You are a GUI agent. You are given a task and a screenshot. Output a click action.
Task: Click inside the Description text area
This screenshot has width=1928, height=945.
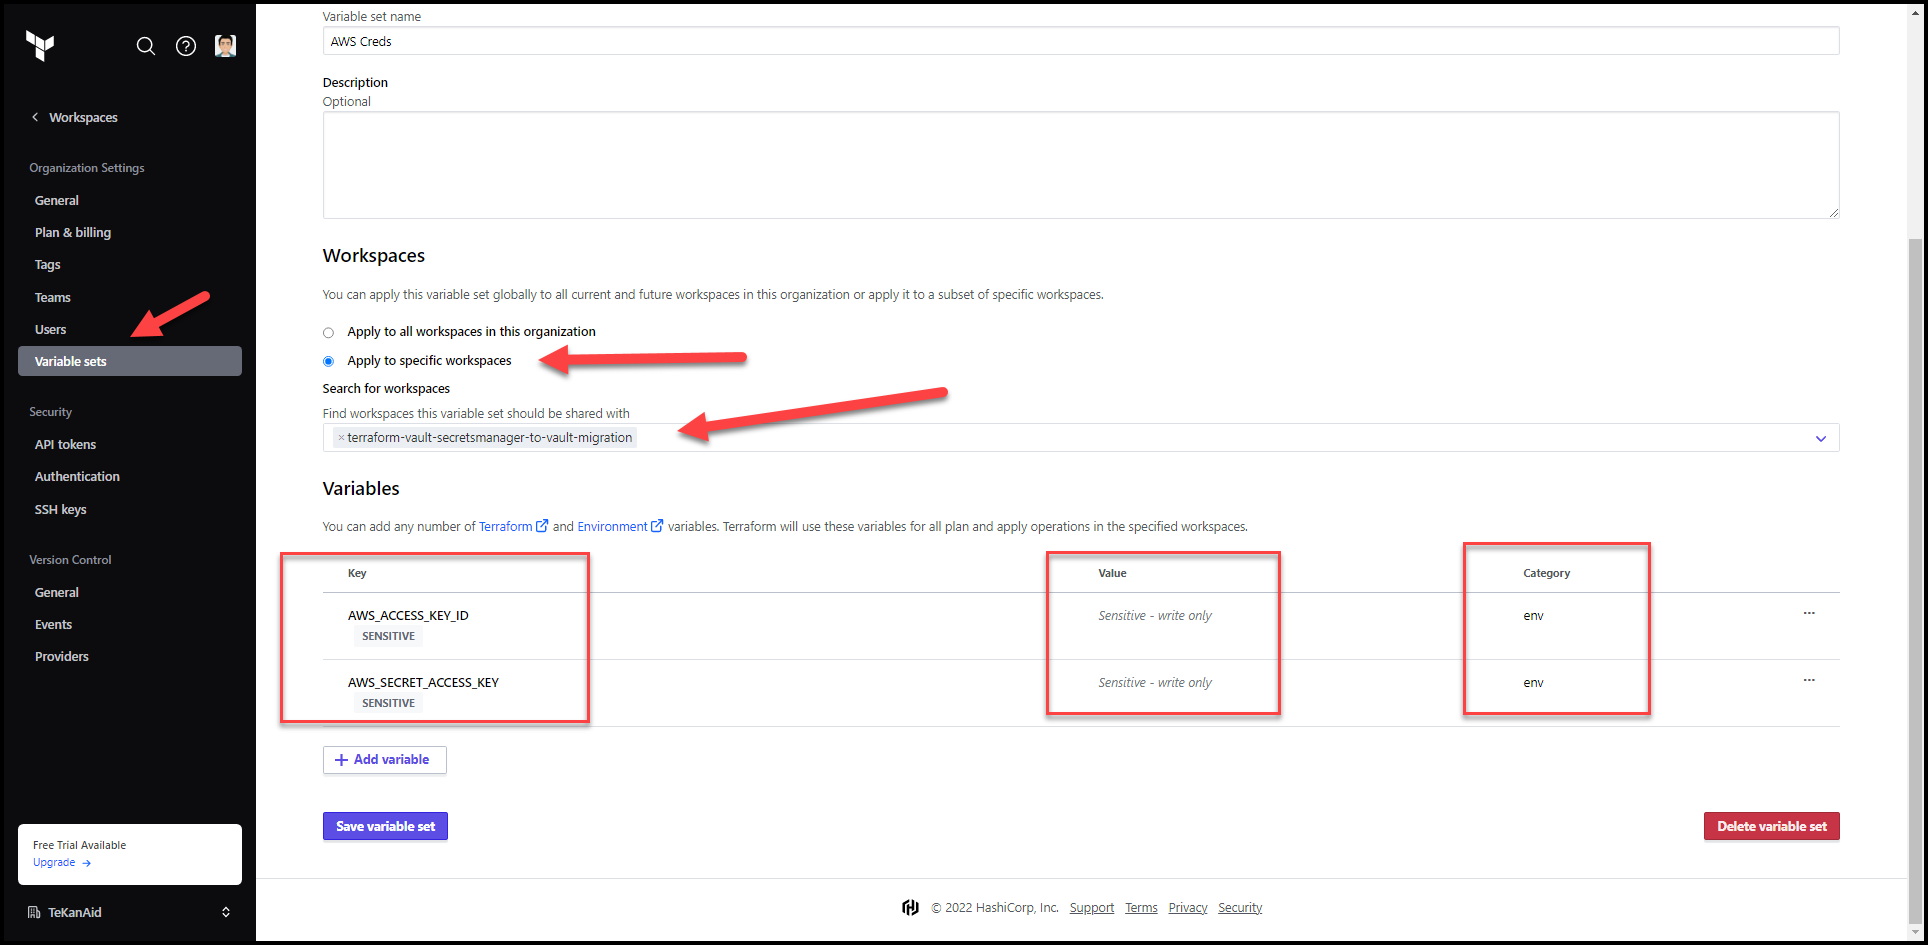click(1080, 165)
